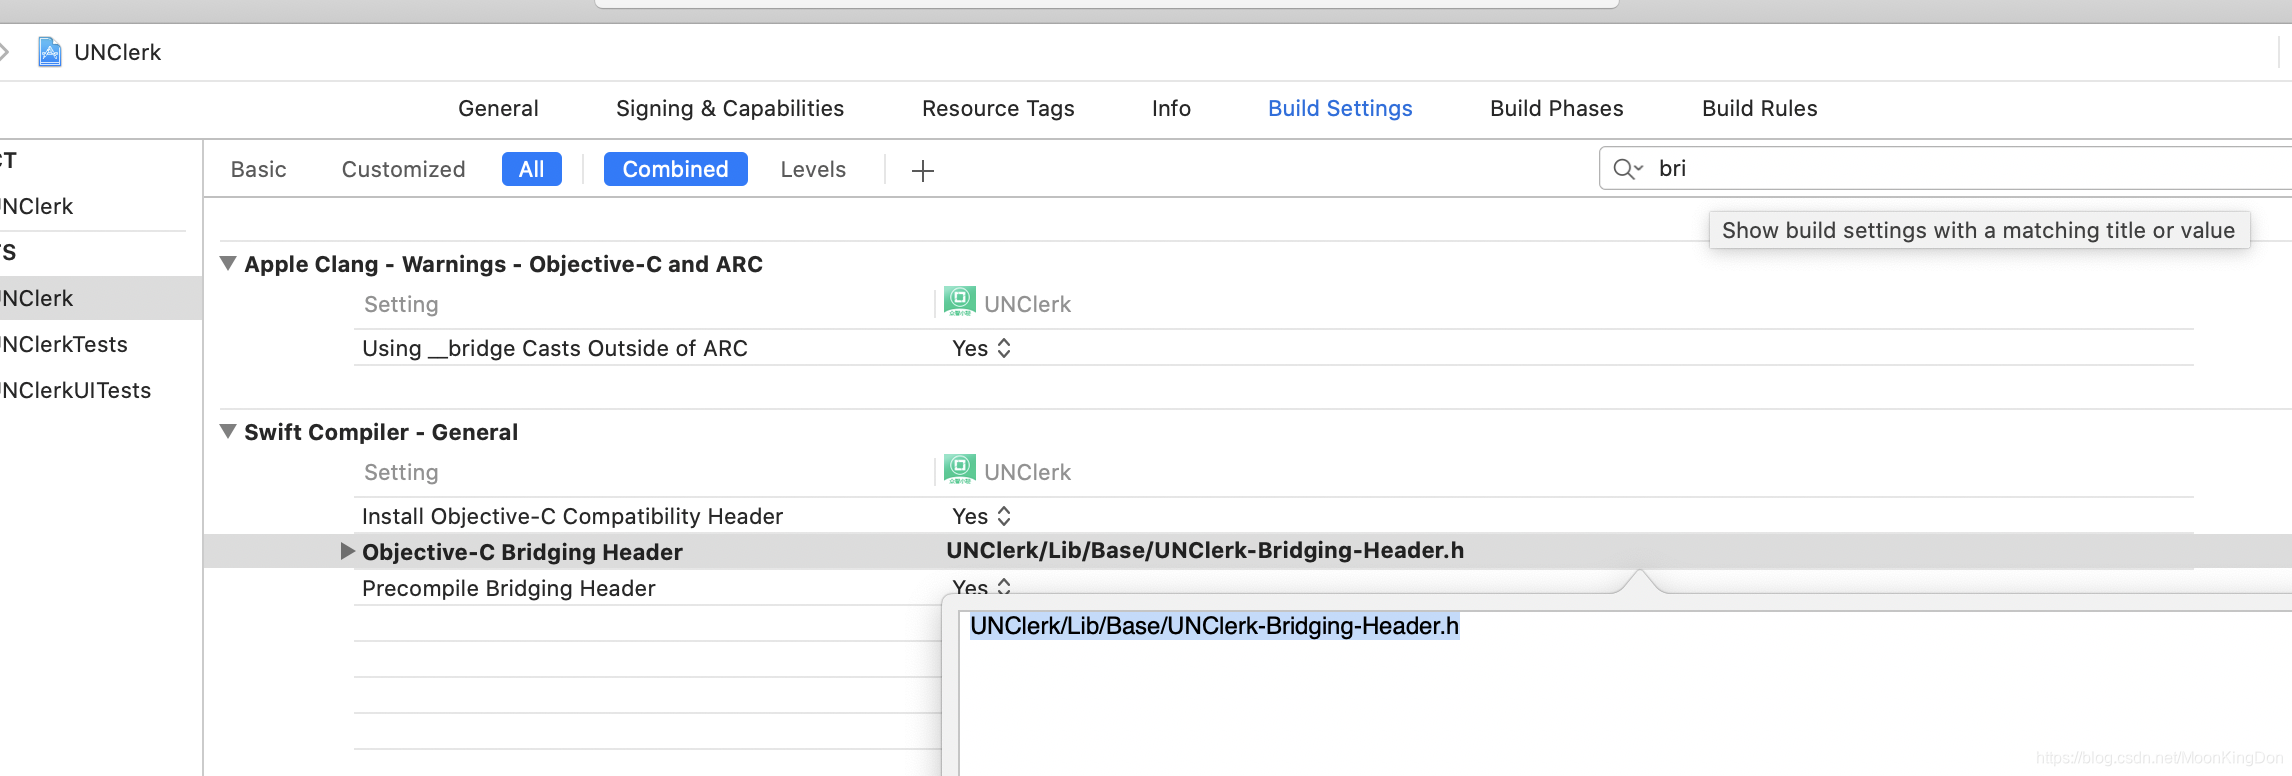Select the UNClerkUITests target
The image size is (2292, 776).
tap(76, 390)
